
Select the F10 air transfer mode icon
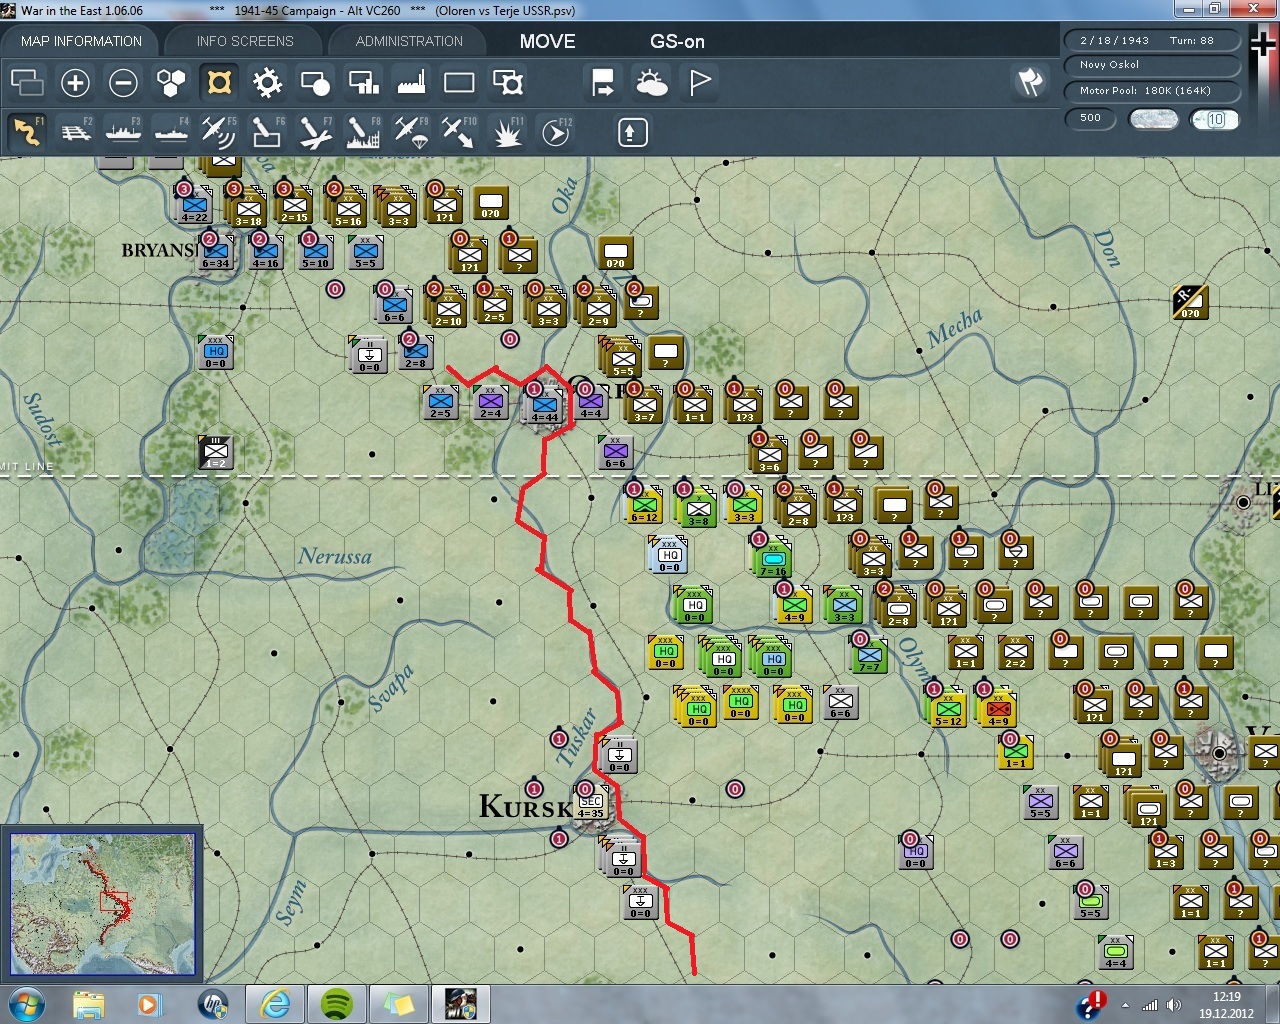pos(459,132)
